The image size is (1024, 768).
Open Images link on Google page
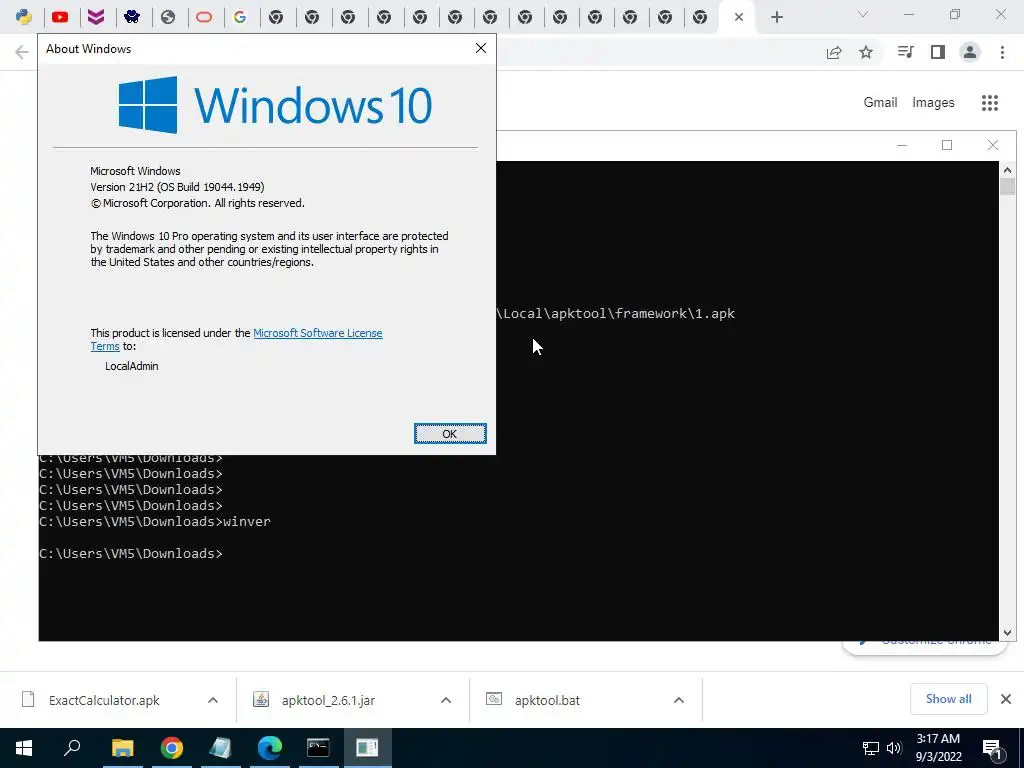tap(933, 103)
